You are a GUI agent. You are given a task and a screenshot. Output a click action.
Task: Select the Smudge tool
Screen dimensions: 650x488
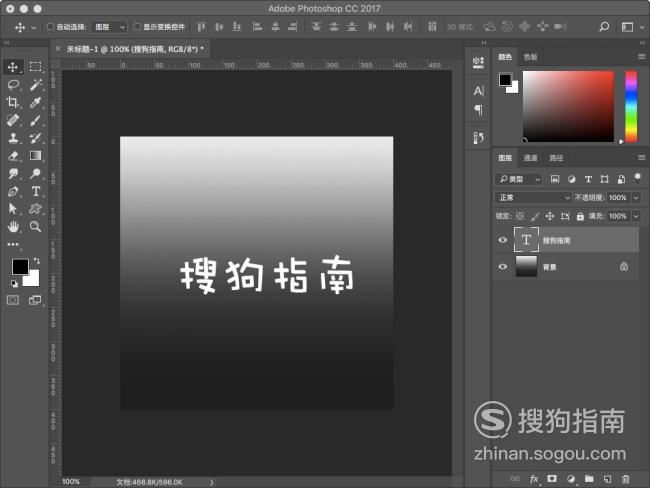[13, 174]
